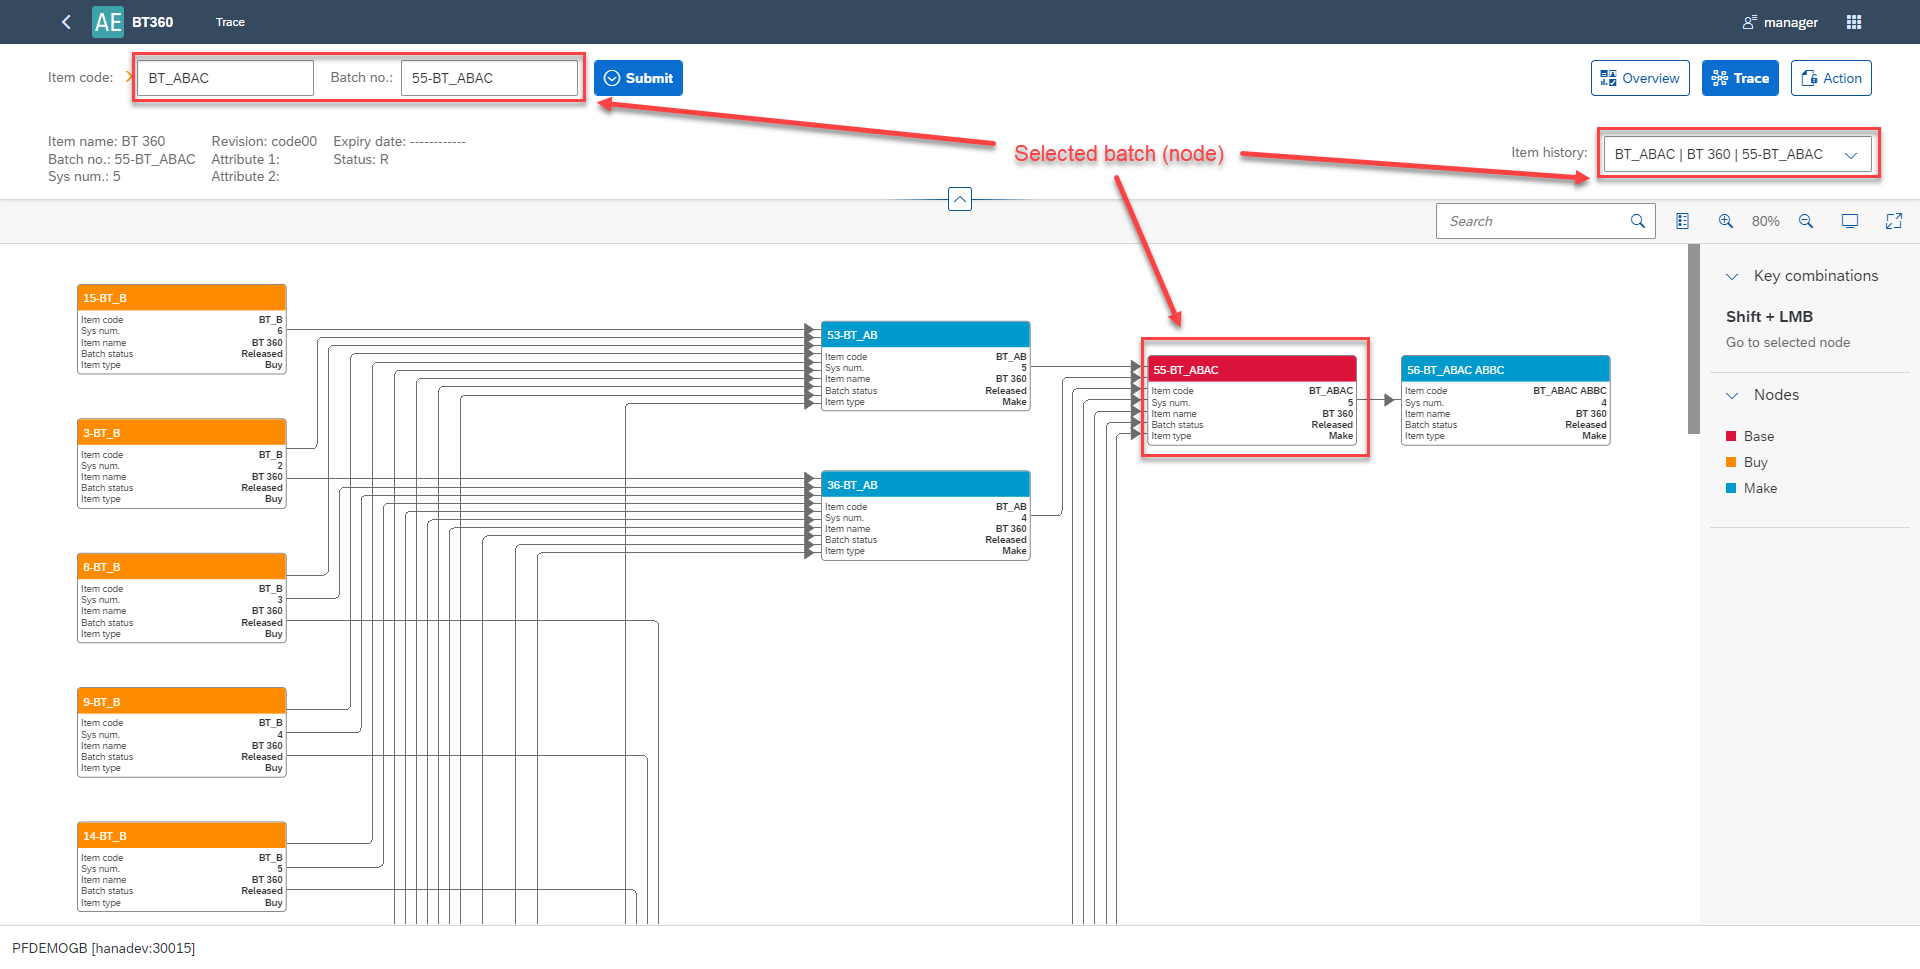Select the 55-BT_ABAC node in the graph
The image size is (1920, 969).
point(1253,400)
